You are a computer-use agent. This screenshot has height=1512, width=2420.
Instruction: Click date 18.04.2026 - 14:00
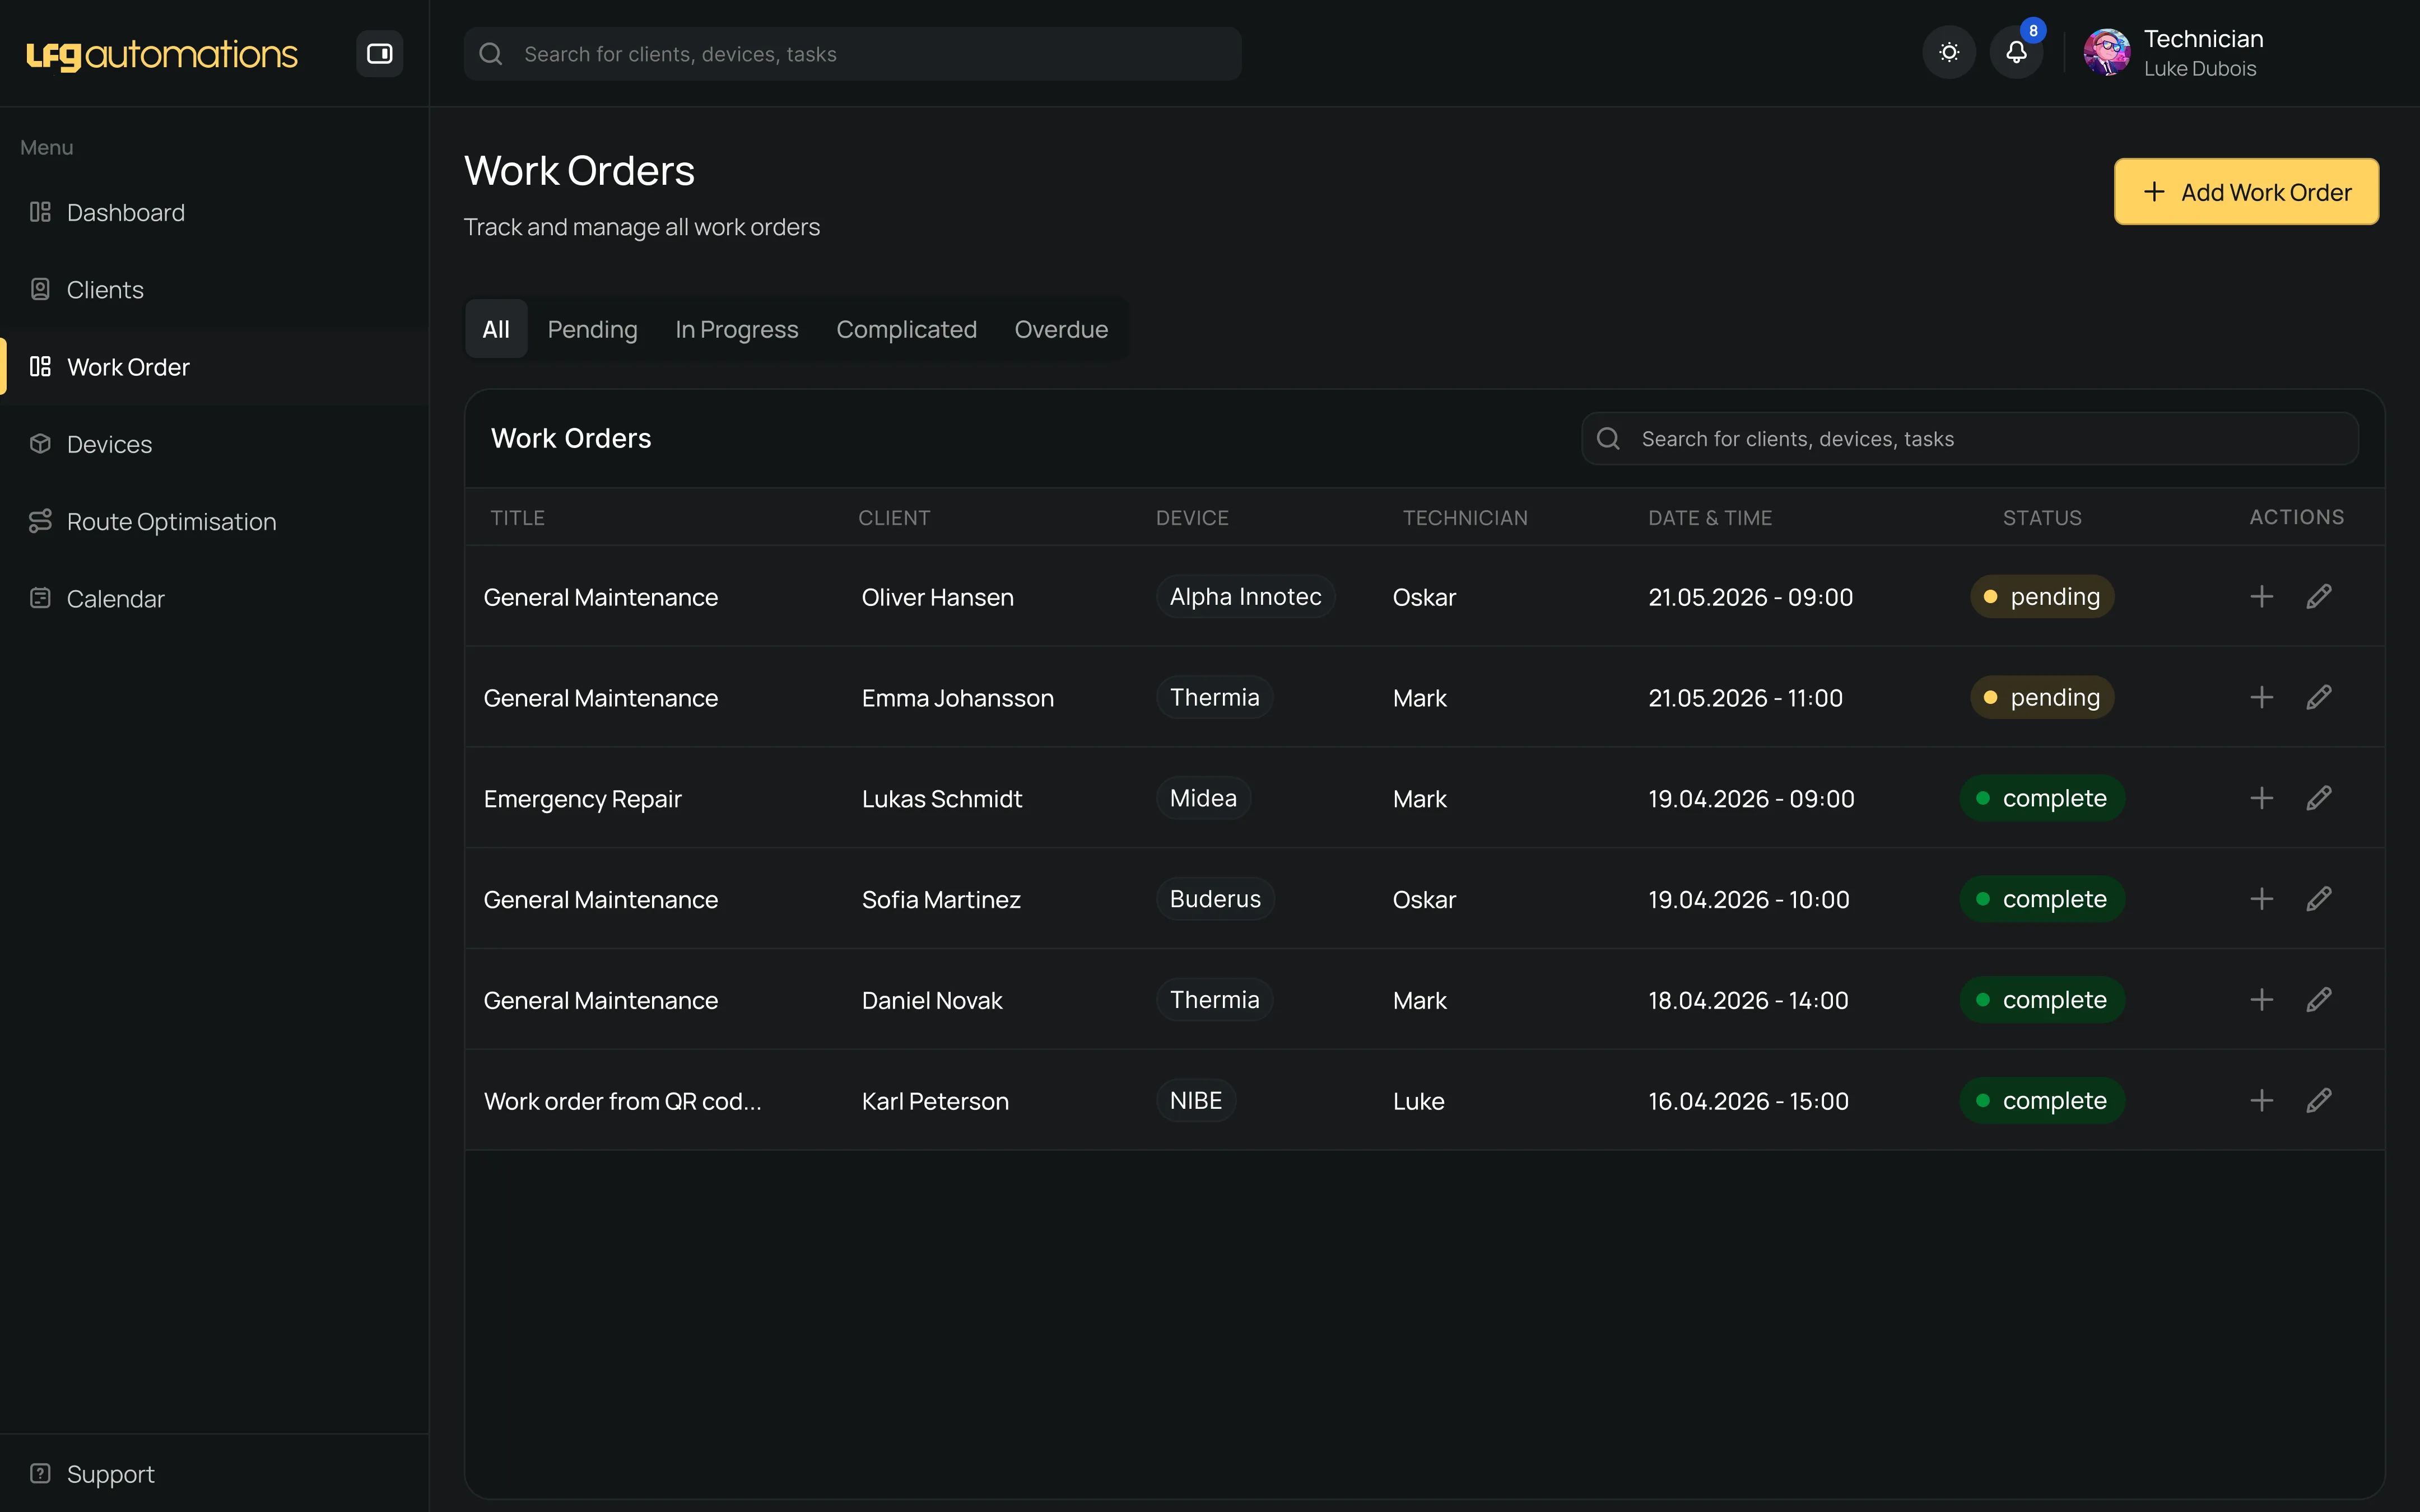tap(1748, 1000)
